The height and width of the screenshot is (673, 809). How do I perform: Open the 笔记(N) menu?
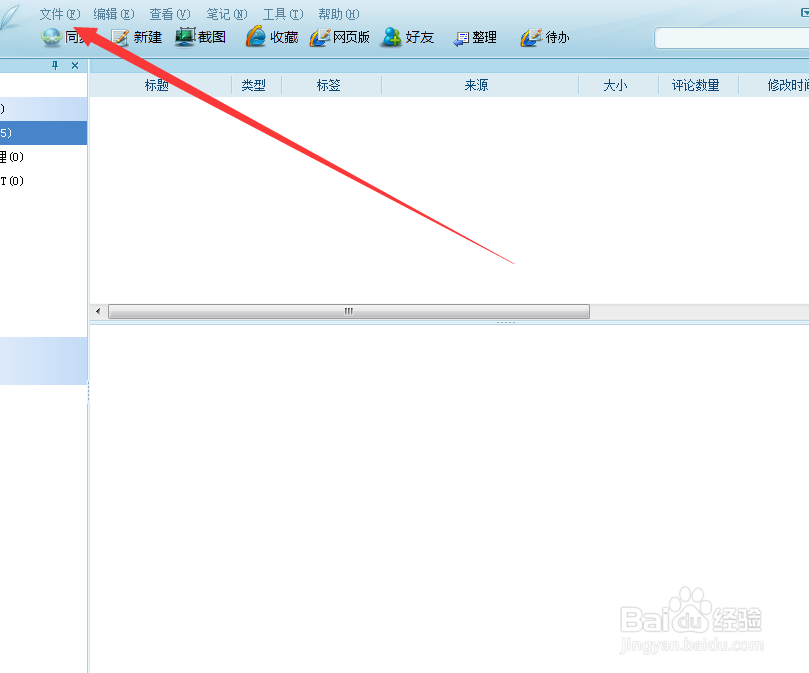(226, 14)
